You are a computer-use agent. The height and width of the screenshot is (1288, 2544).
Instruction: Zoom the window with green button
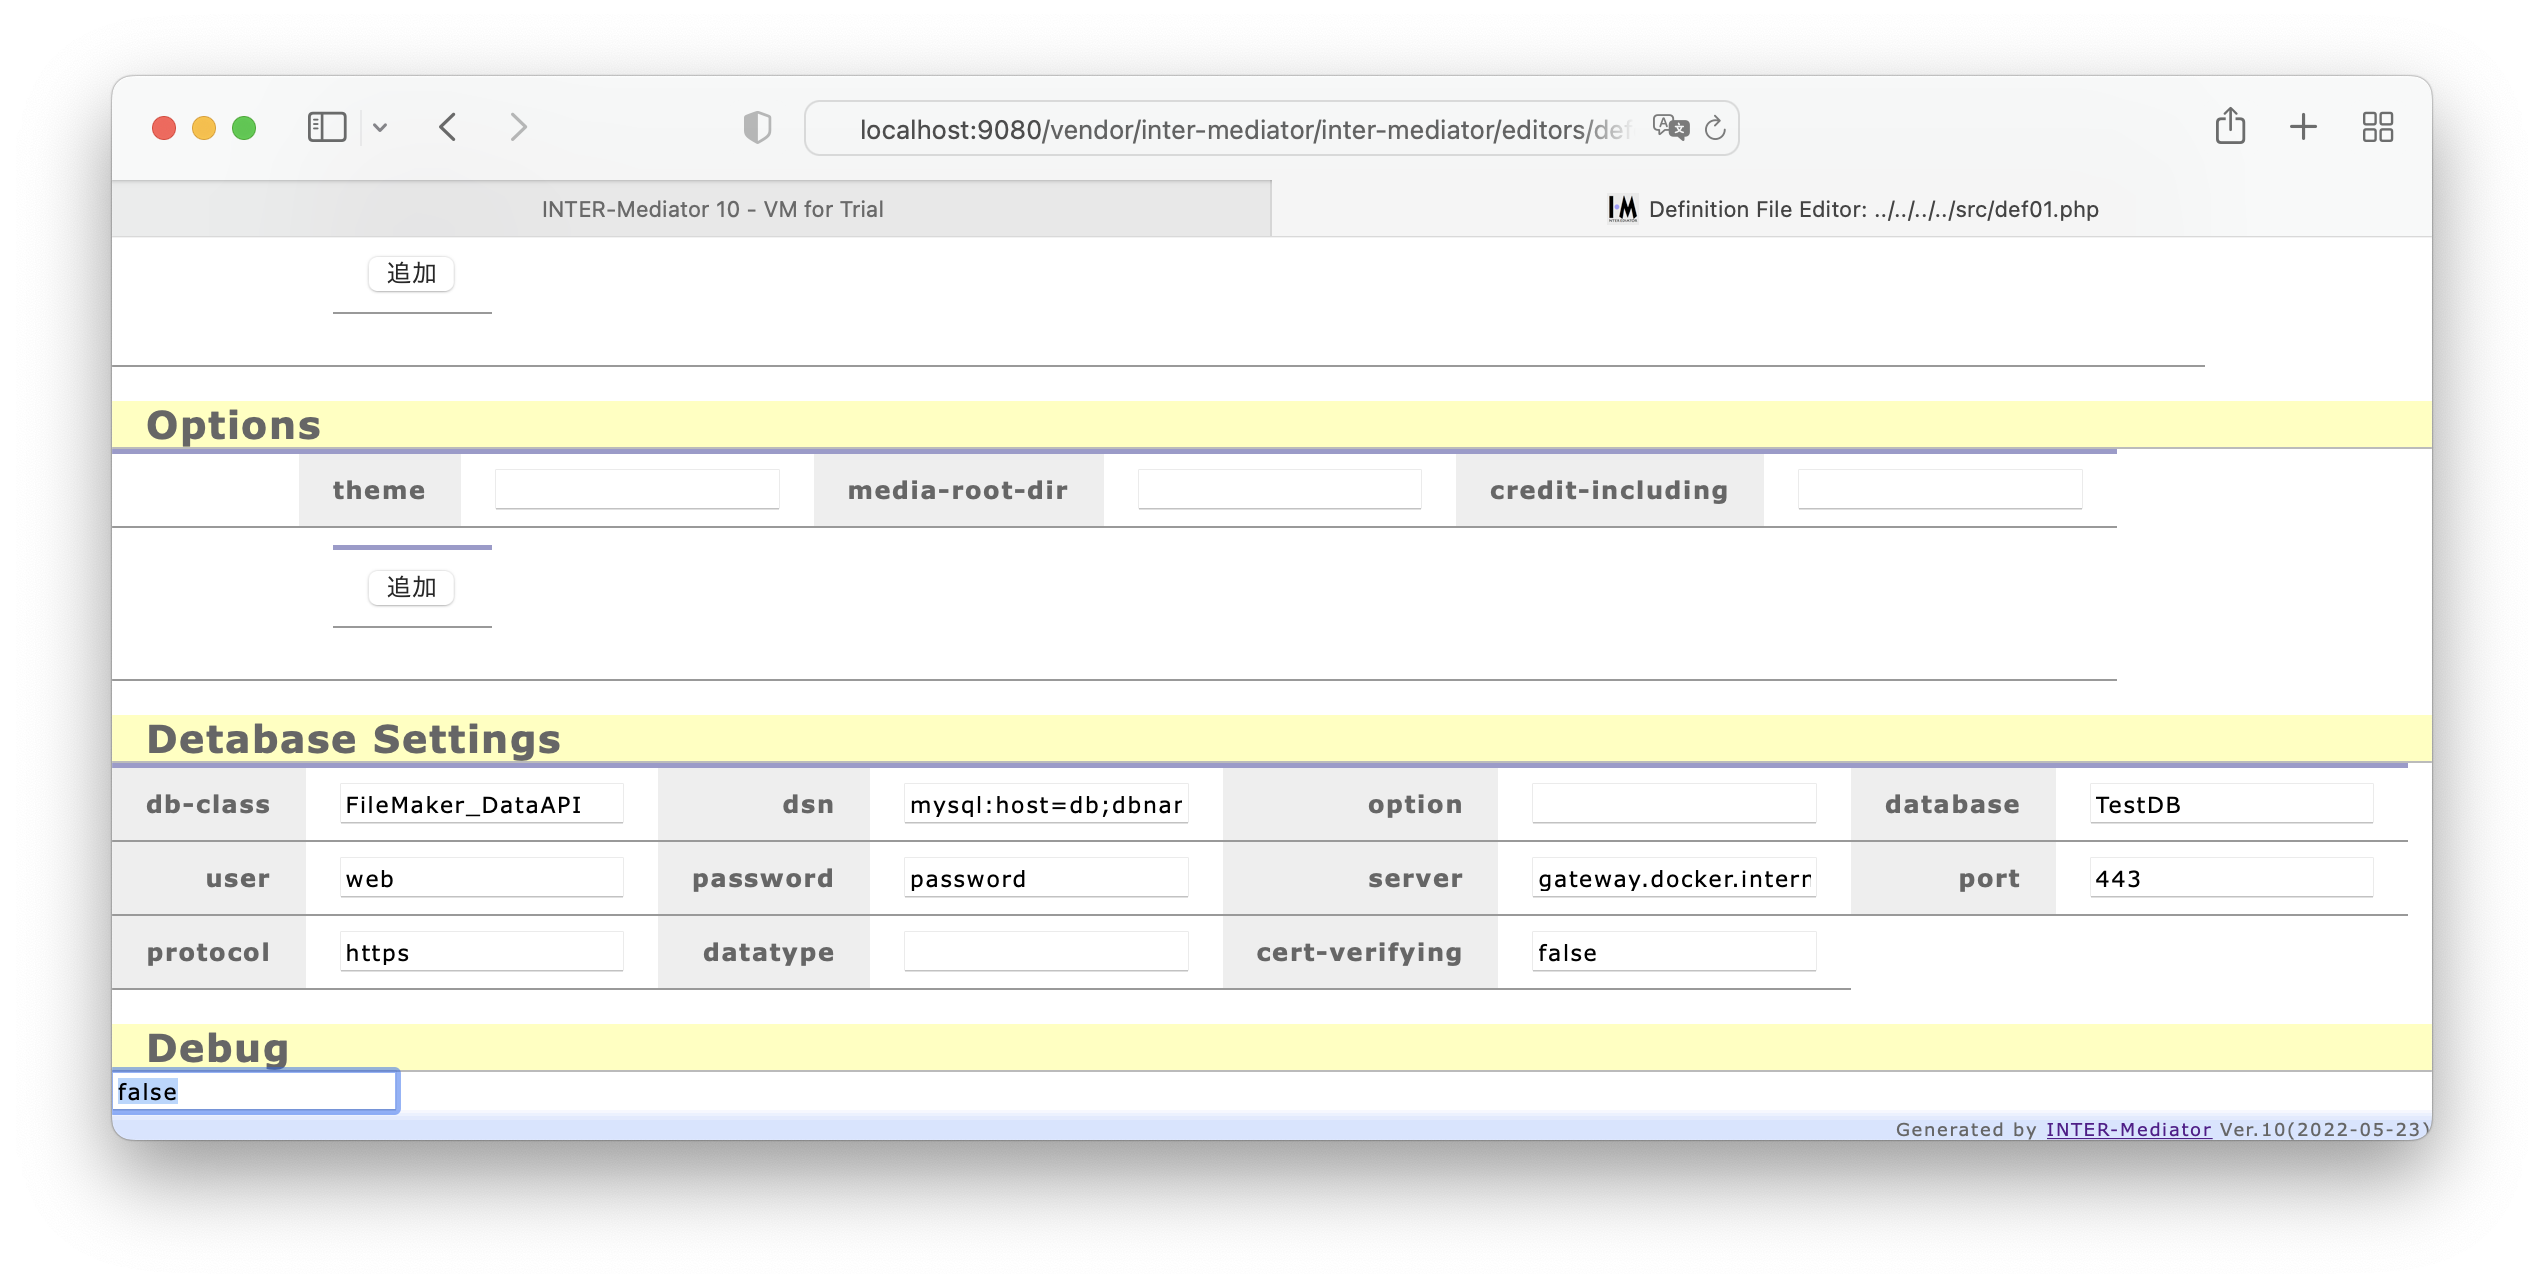[x=244, y=128]
